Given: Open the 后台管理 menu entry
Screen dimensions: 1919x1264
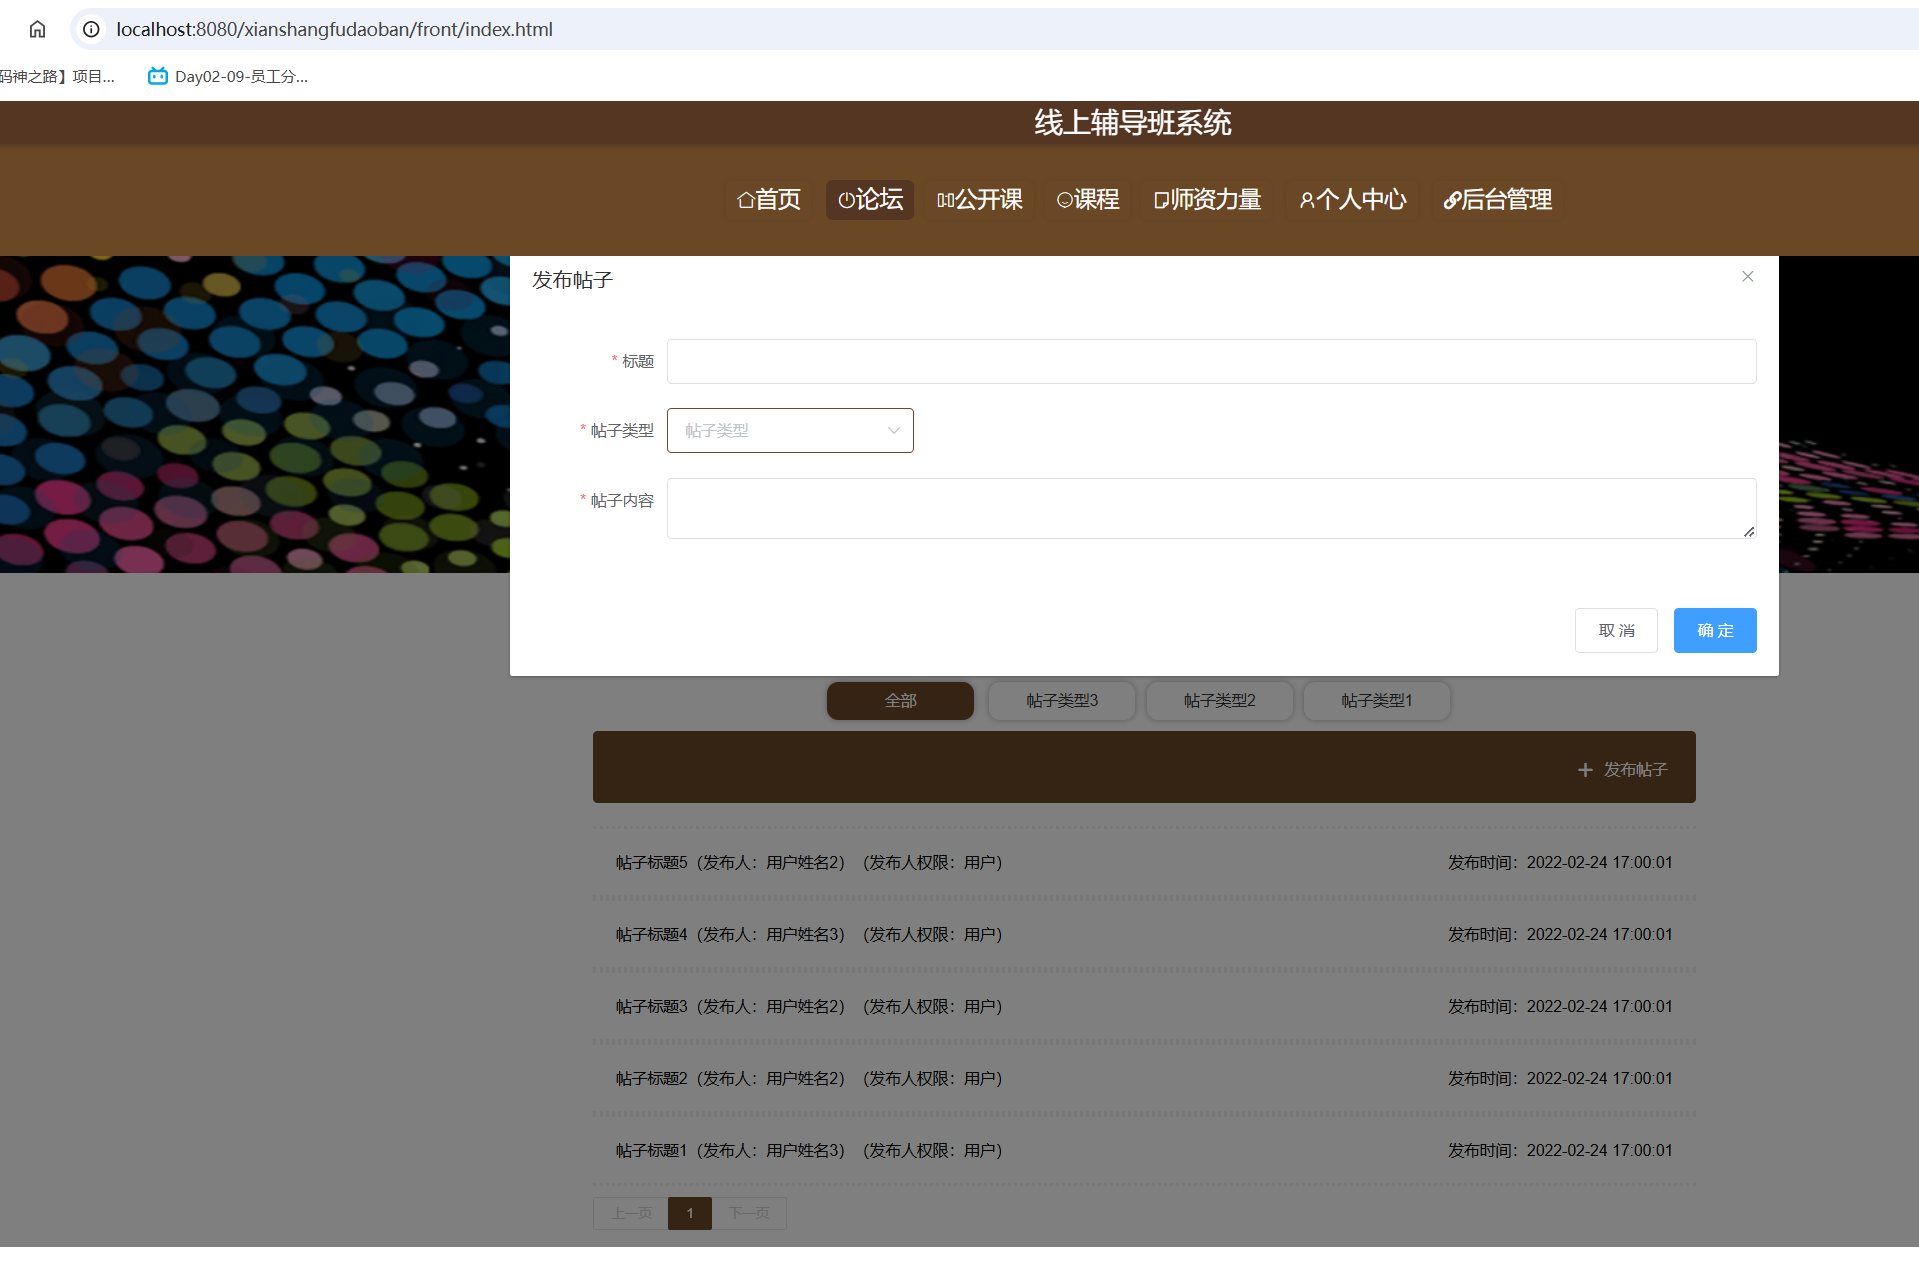Looking at the screenshot, I should click(1498, 200).
